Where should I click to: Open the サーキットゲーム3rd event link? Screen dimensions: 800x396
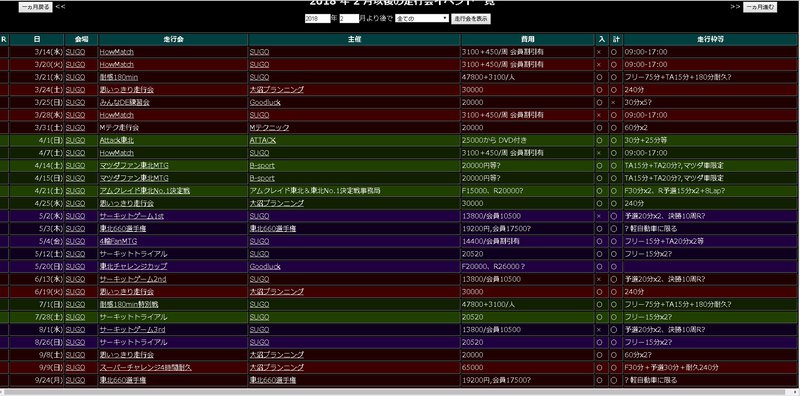[x=133, y=330]
